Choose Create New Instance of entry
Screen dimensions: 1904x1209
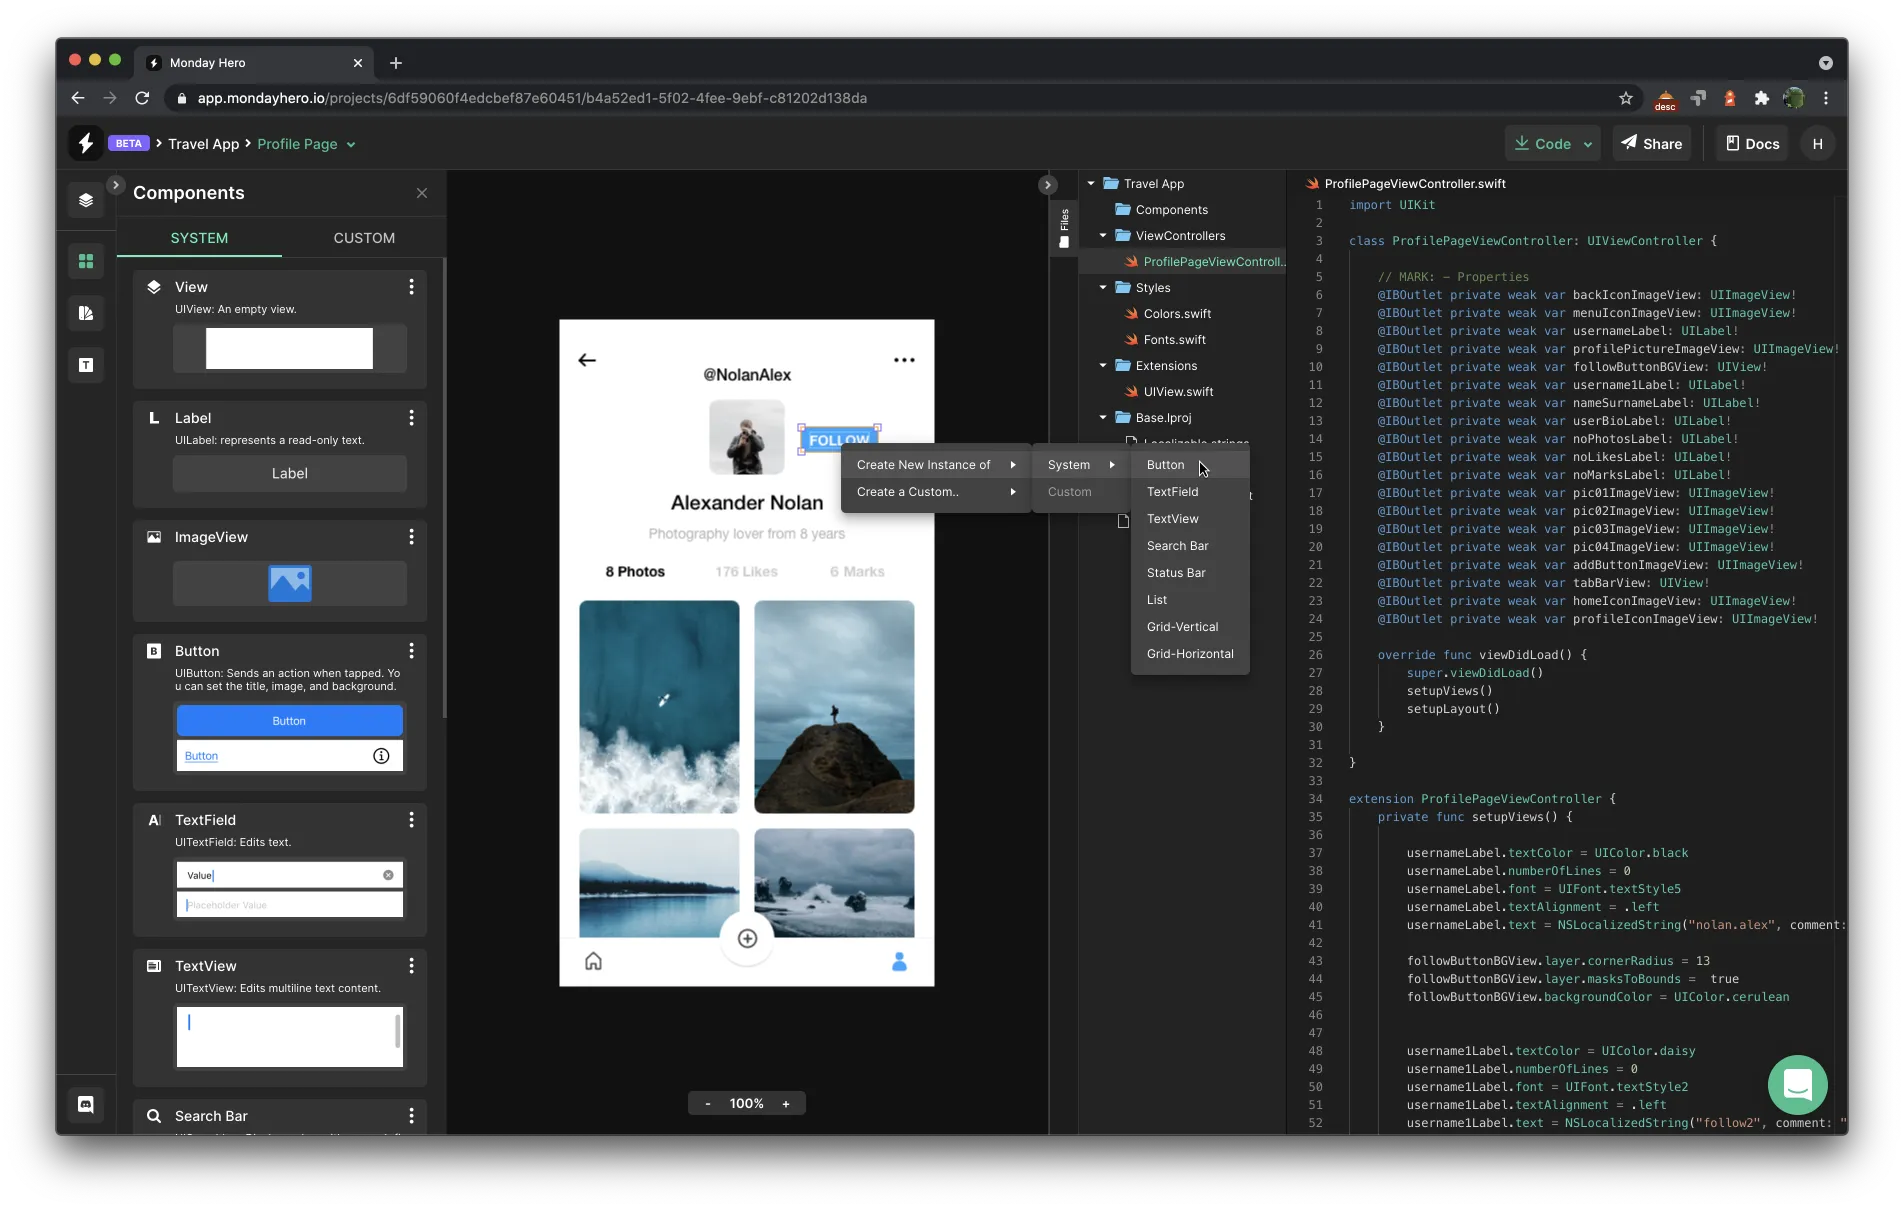tap(936, 465)
